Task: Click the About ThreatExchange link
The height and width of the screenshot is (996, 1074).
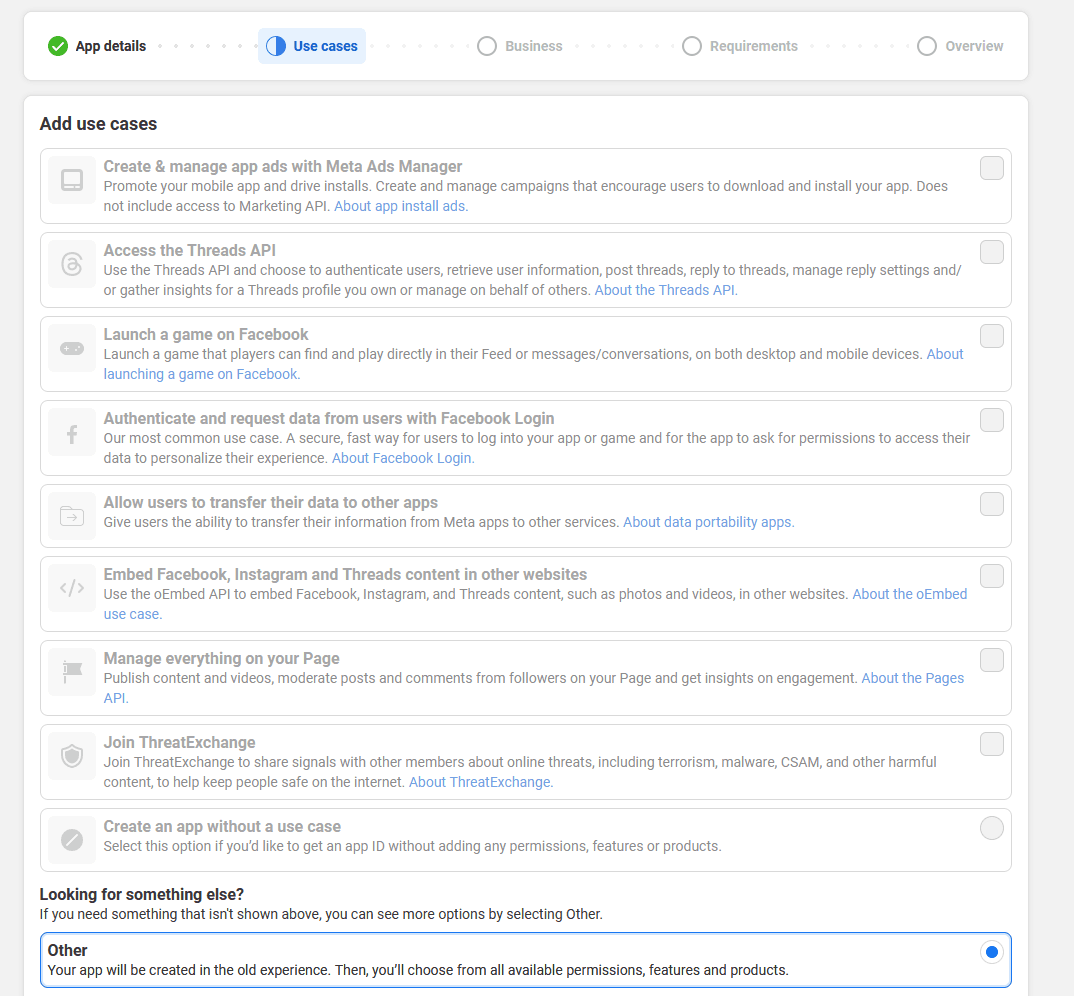Action: pos(480,782)
